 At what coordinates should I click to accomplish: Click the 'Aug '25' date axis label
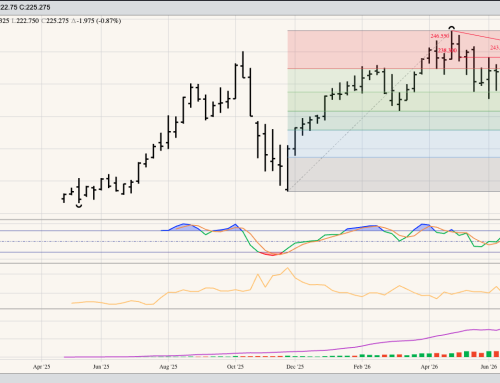click(168, 367)
